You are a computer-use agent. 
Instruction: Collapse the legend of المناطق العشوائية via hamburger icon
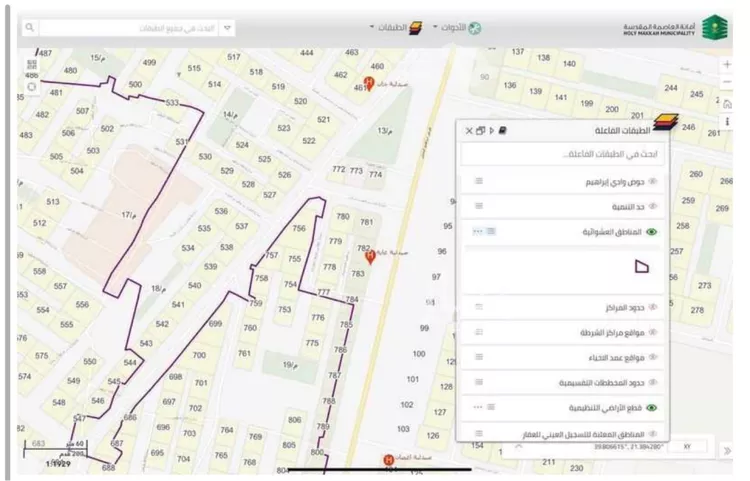click(491, 231)
